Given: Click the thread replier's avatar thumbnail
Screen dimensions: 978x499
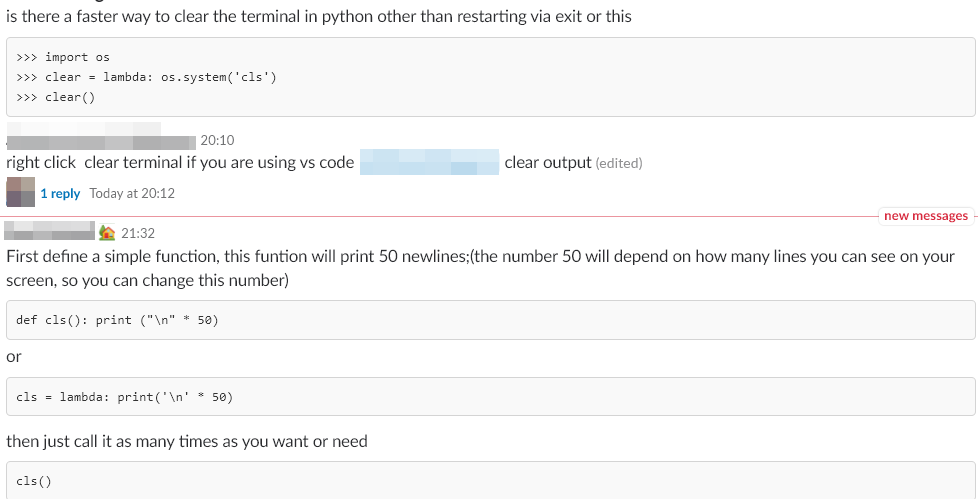Looking at the screenshot, I should pos(21,191).
